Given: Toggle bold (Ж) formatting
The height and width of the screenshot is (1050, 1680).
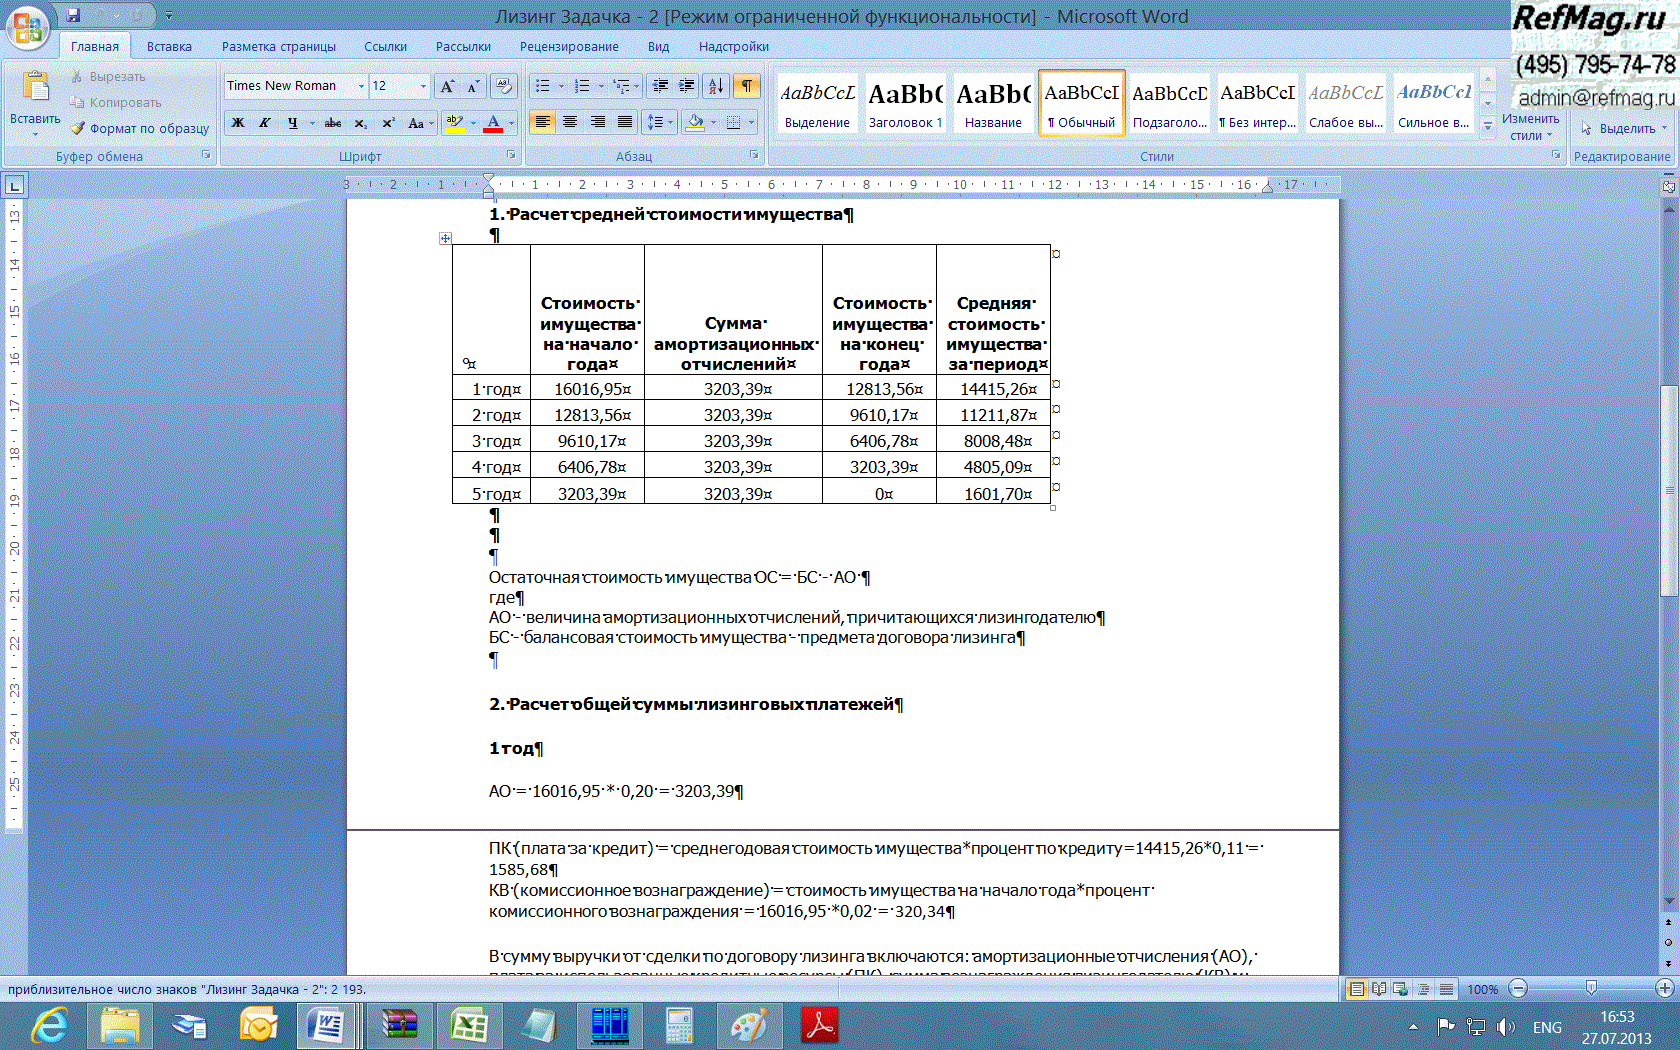Looking at the screenshot, I should [238, 123].
